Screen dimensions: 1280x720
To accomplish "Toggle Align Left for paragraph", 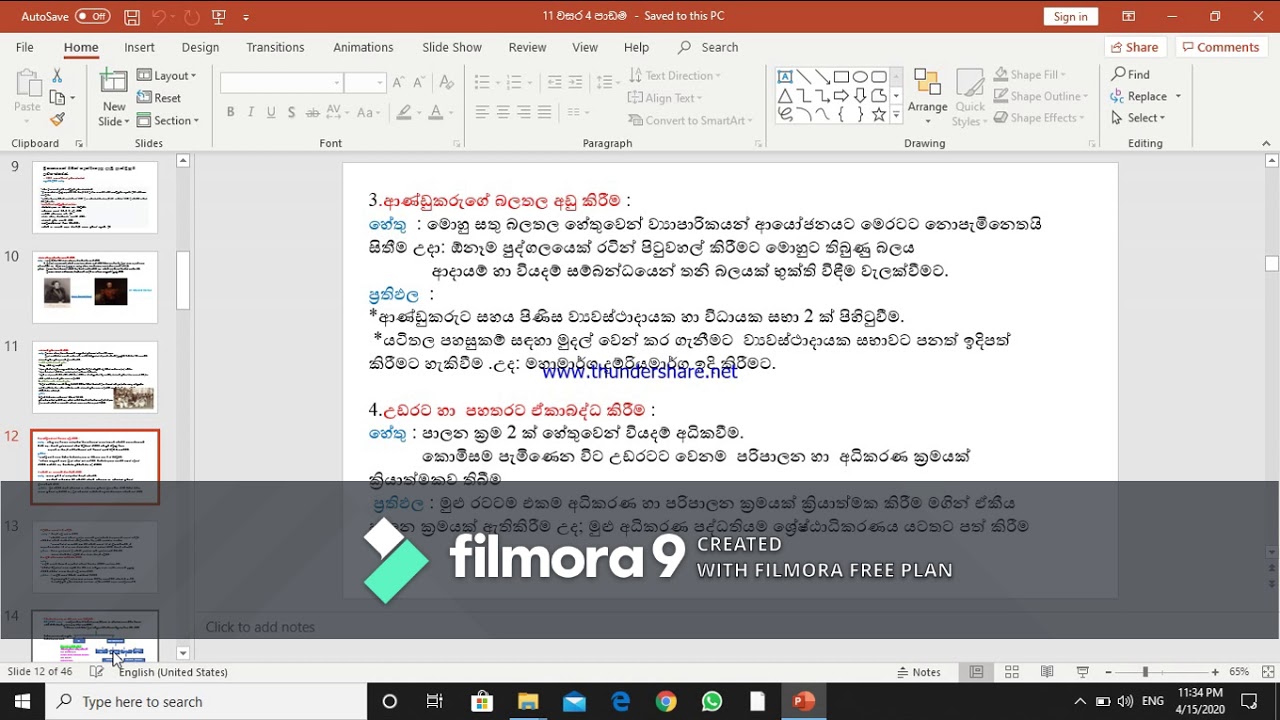I will point(482,112).
